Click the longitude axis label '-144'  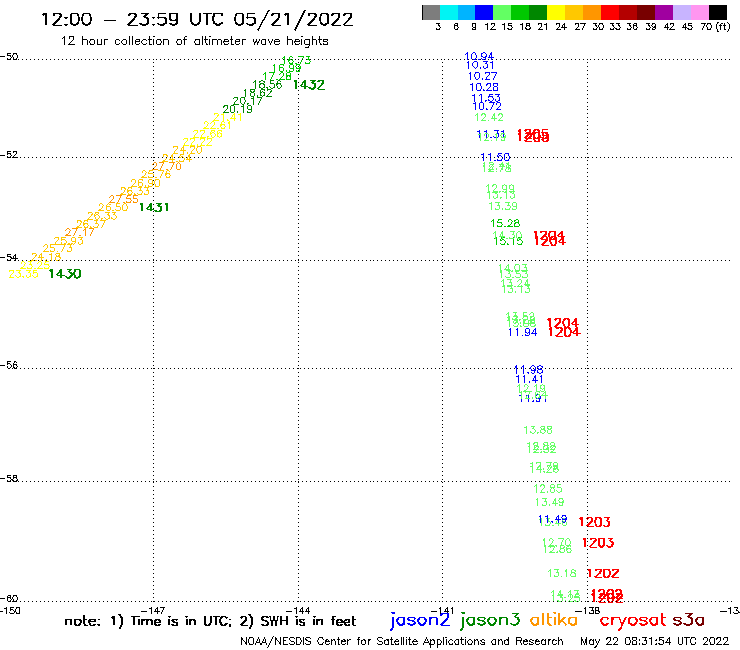[298, 610]
